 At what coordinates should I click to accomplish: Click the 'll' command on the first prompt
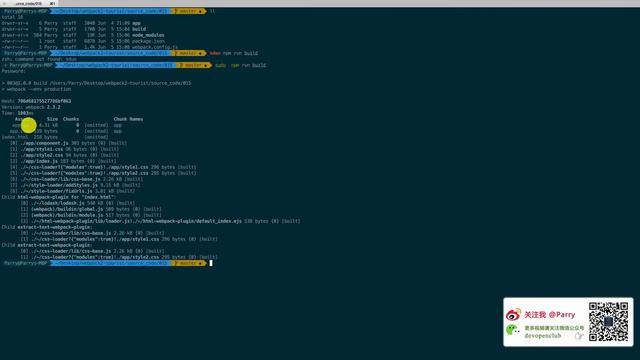(212, 11)
